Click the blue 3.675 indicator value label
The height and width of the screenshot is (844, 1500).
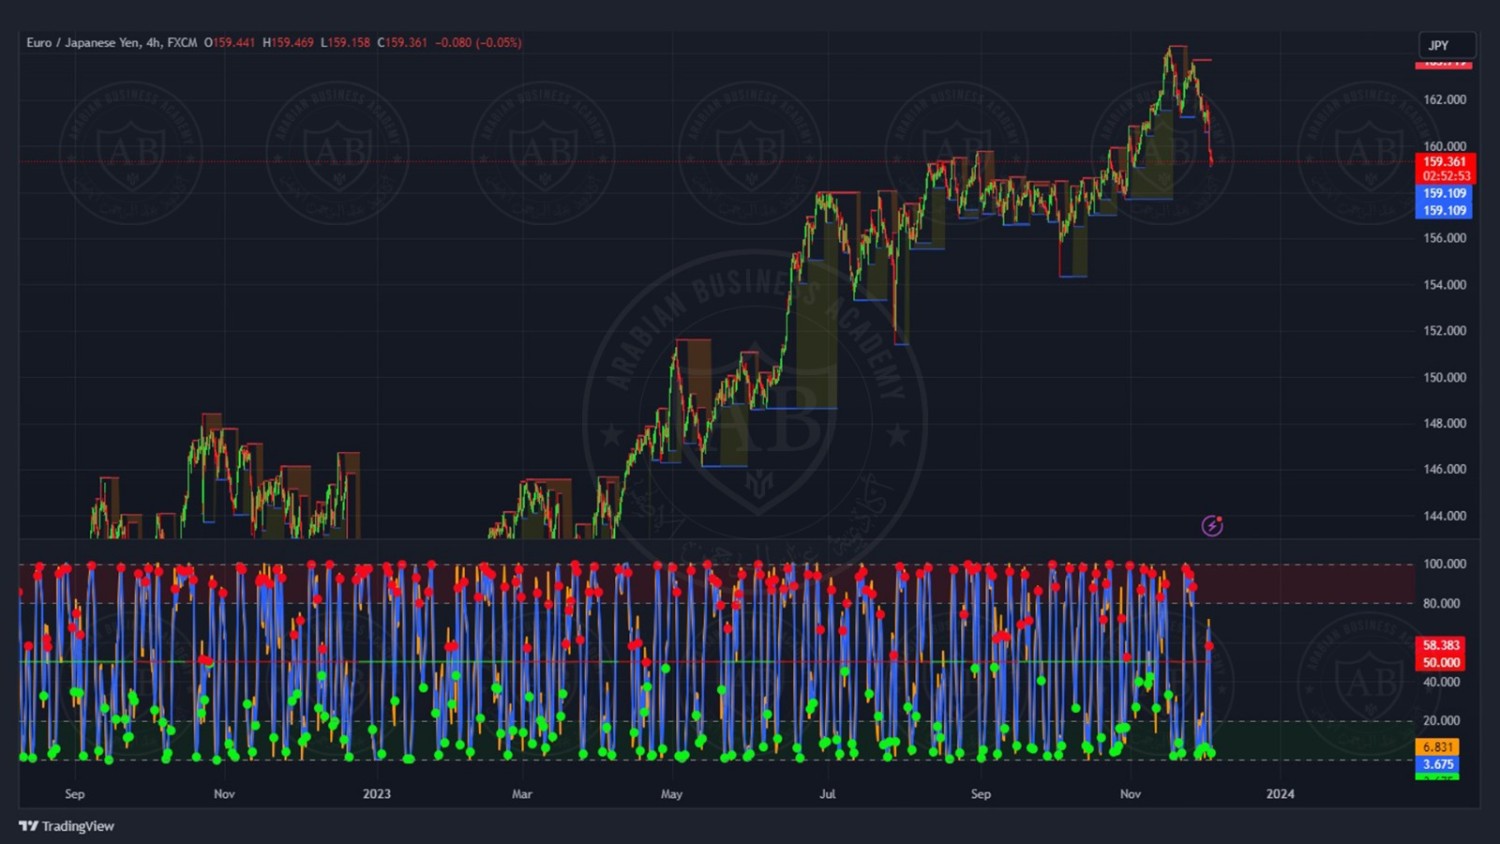pyautogui.click(x=1438, y=764)
